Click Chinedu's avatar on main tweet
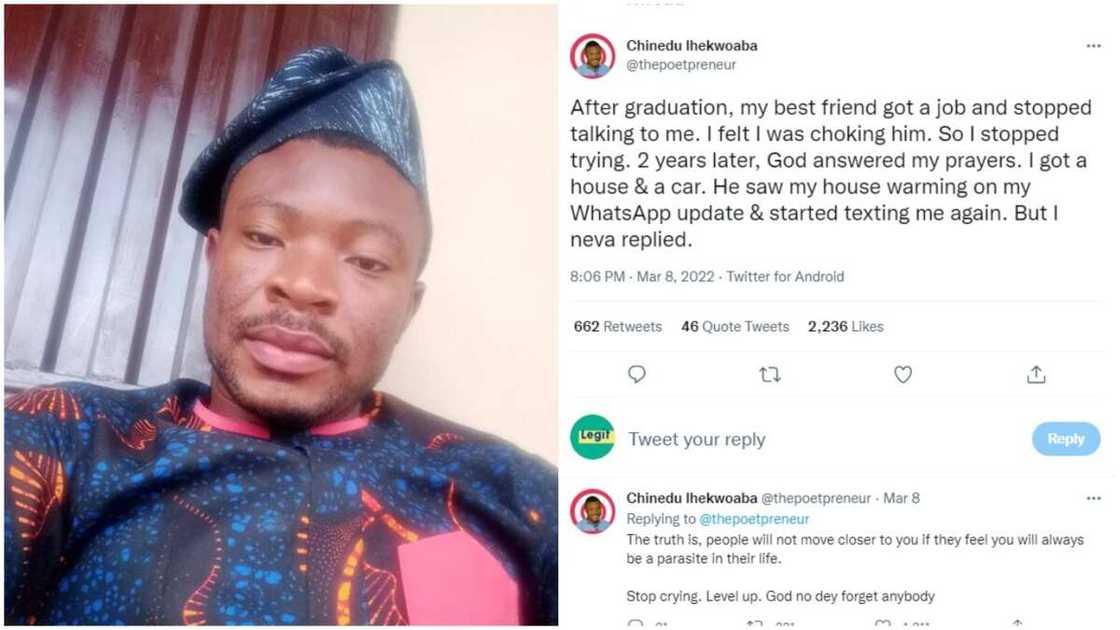The image size is (1120, 630). (592, 55)
